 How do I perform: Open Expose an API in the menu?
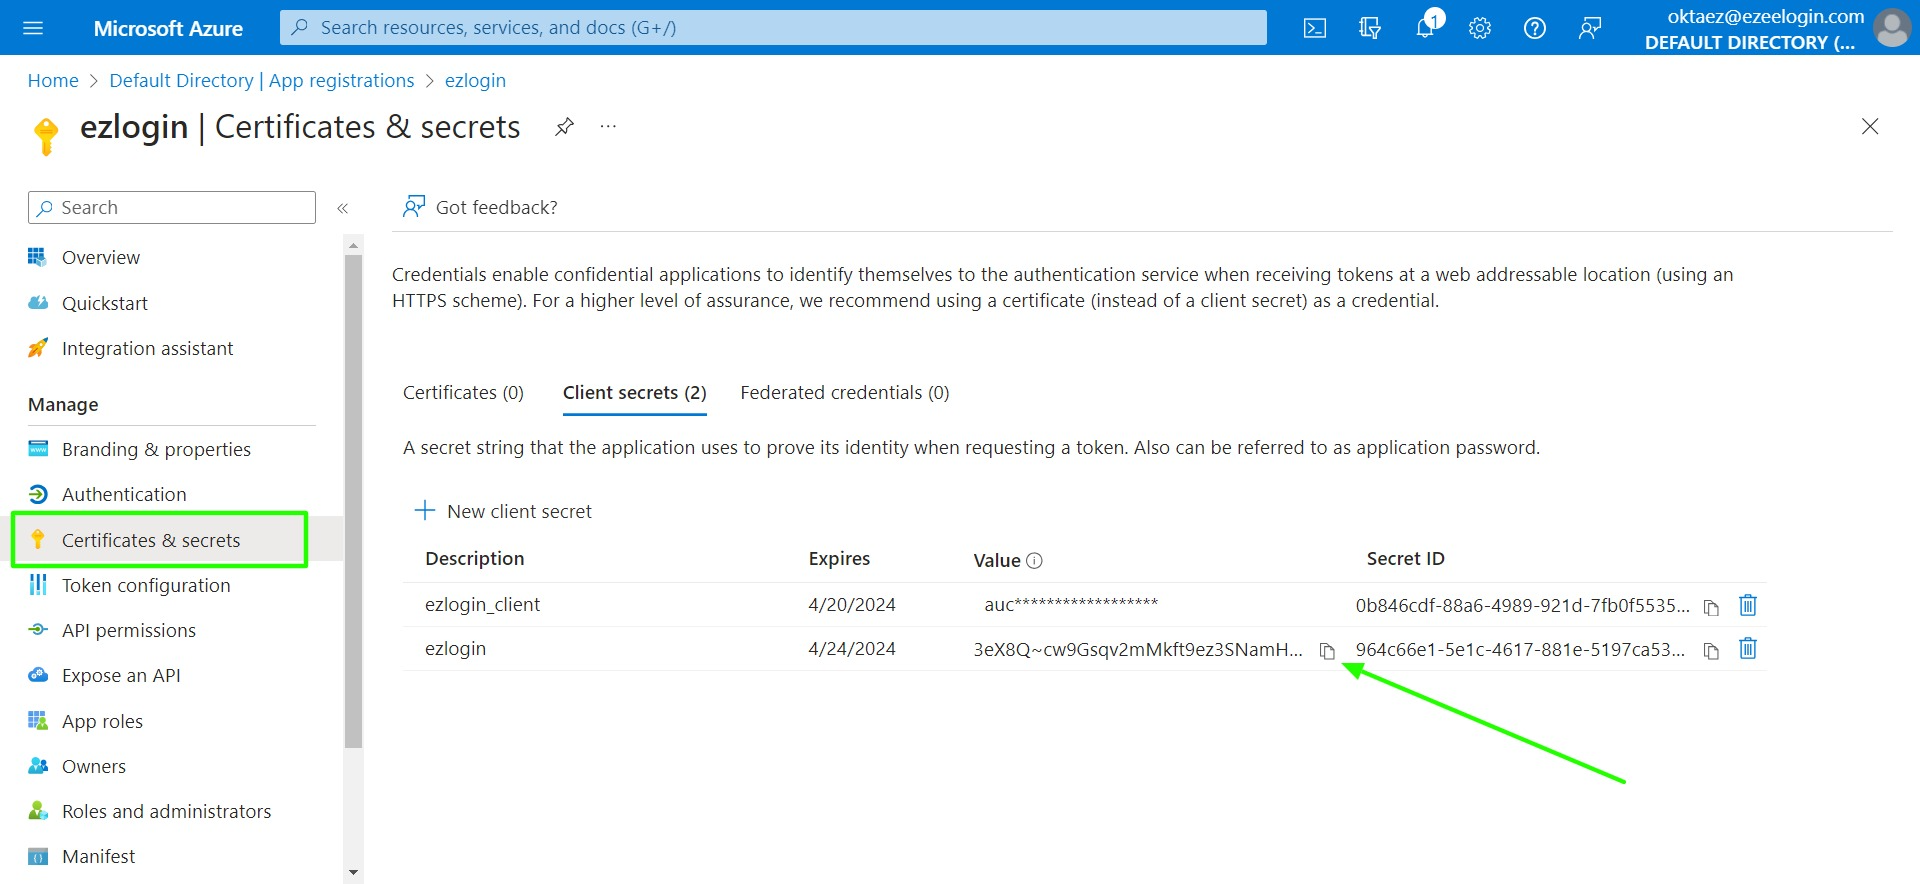[121, 675]
